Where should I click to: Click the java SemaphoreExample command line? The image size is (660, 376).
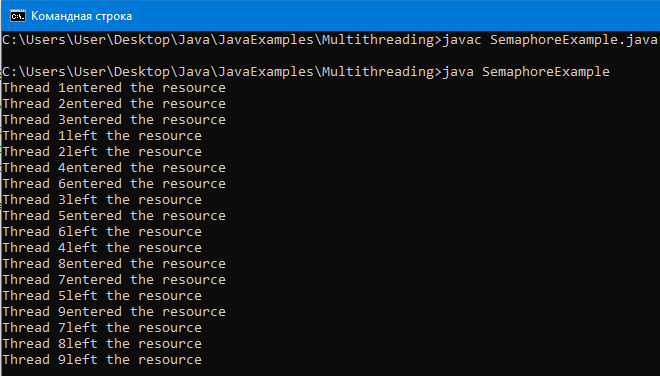point(306,72)
